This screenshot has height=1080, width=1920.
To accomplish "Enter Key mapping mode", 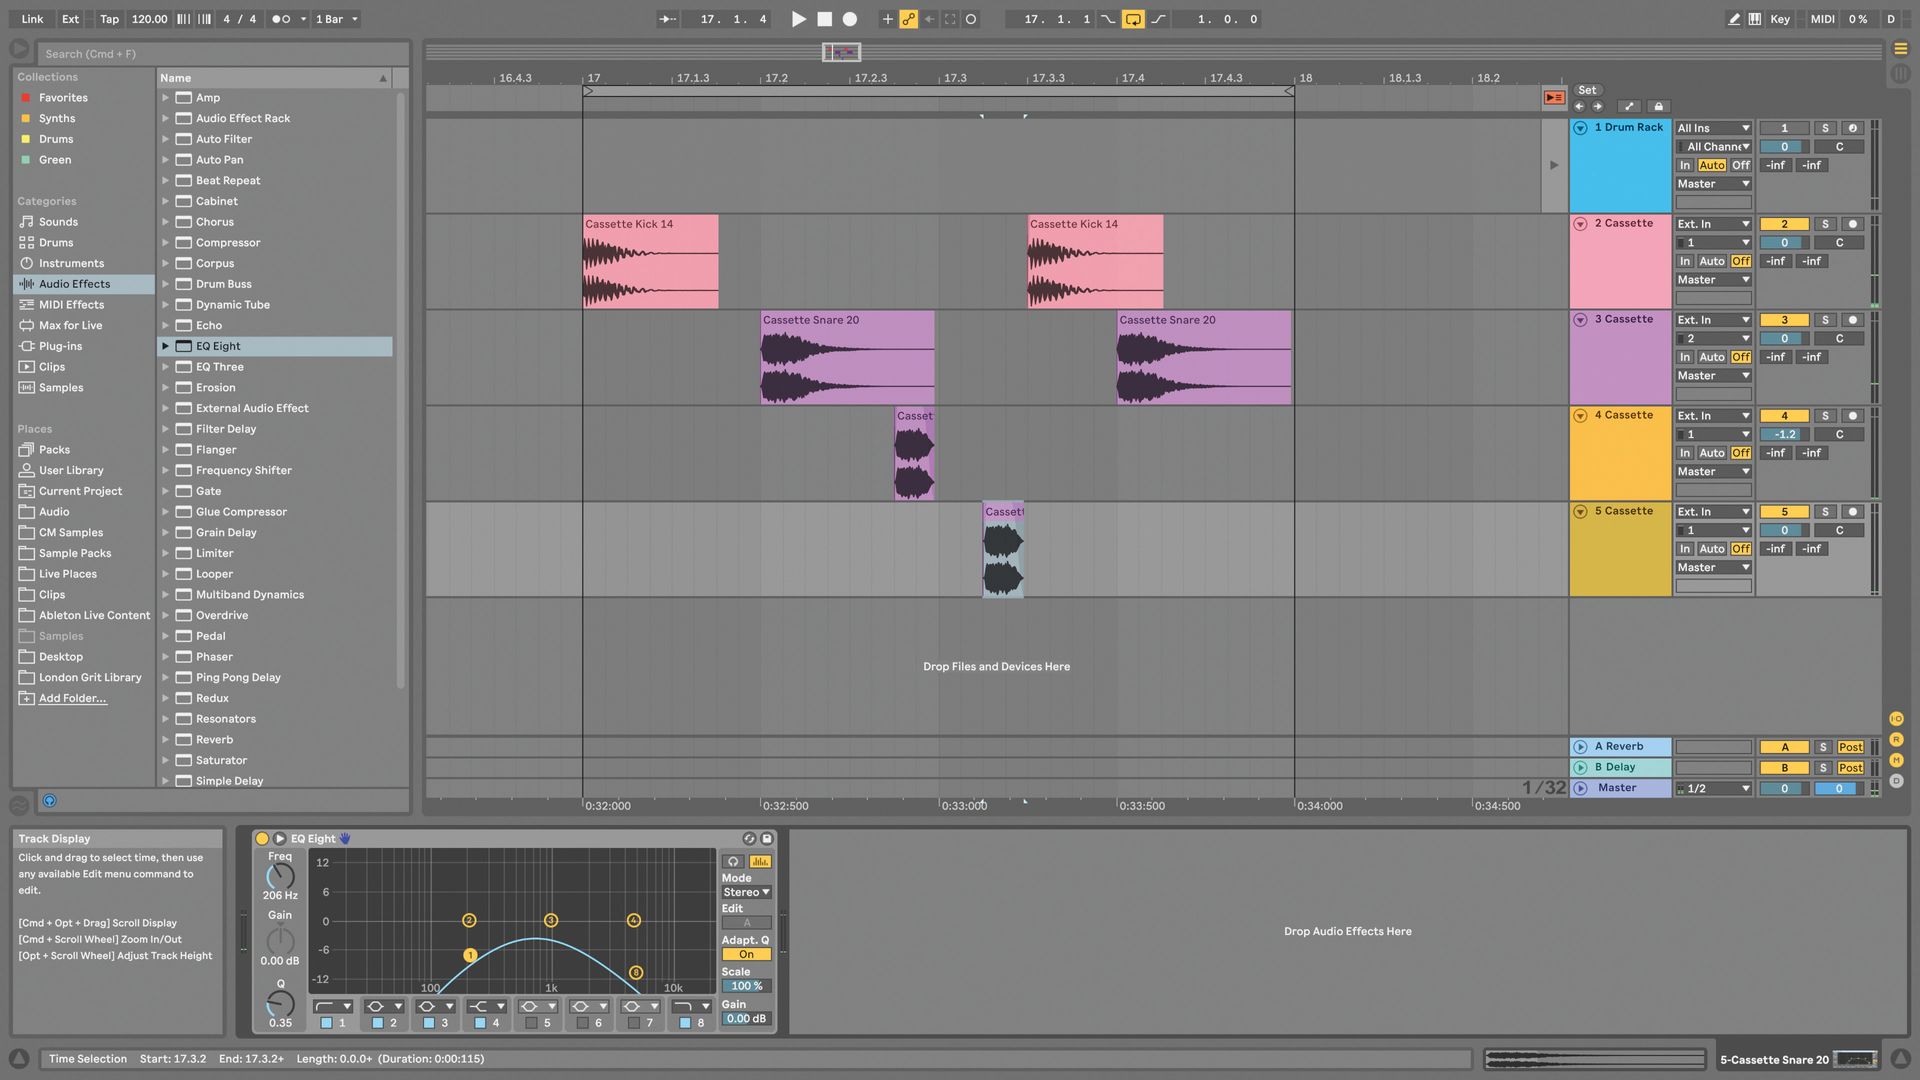I will (x=1780, y=18).
